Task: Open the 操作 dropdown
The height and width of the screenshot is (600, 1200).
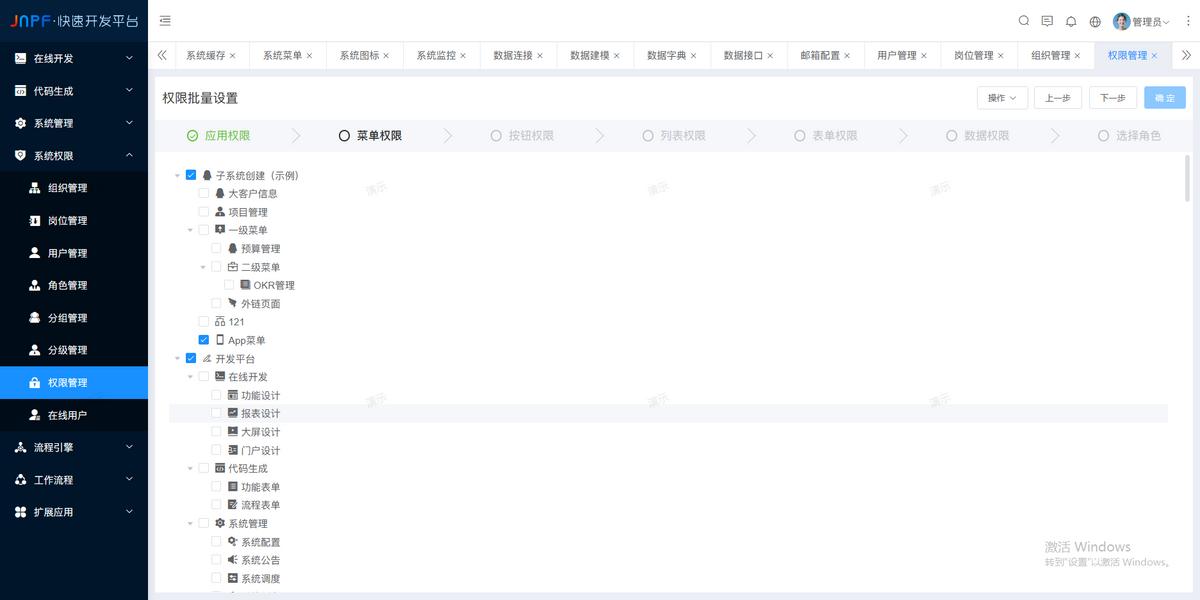Action: tap(1003, 96)
